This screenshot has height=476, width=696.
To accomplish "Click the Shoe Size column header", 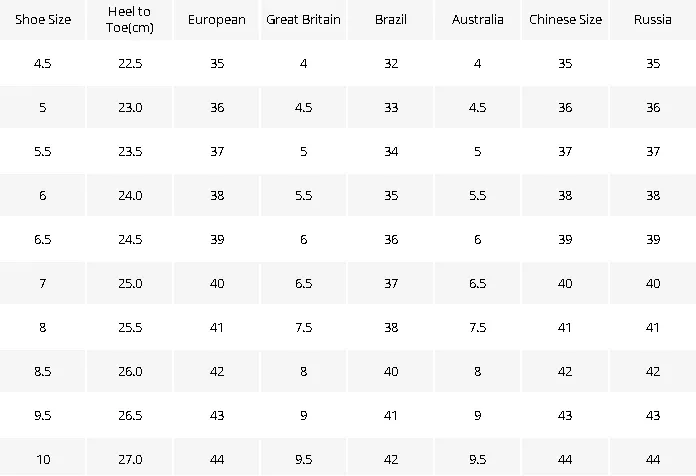I will [x=43, y=20].
